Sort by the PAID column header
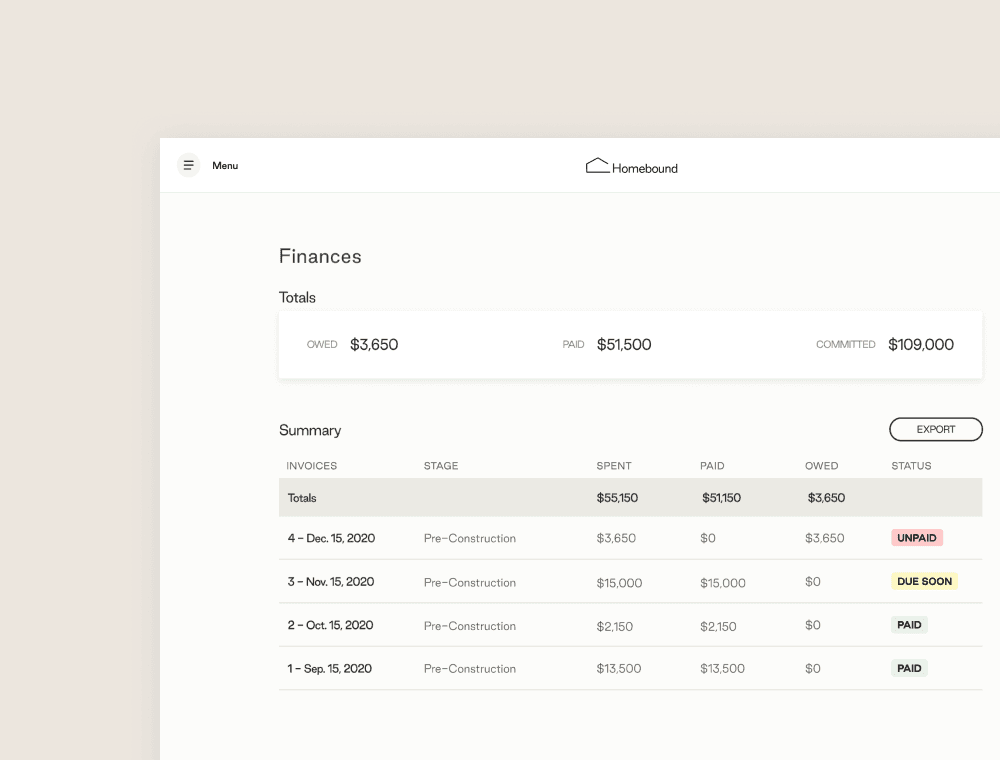Screen dimensions: 1000x760 point(712,466)
